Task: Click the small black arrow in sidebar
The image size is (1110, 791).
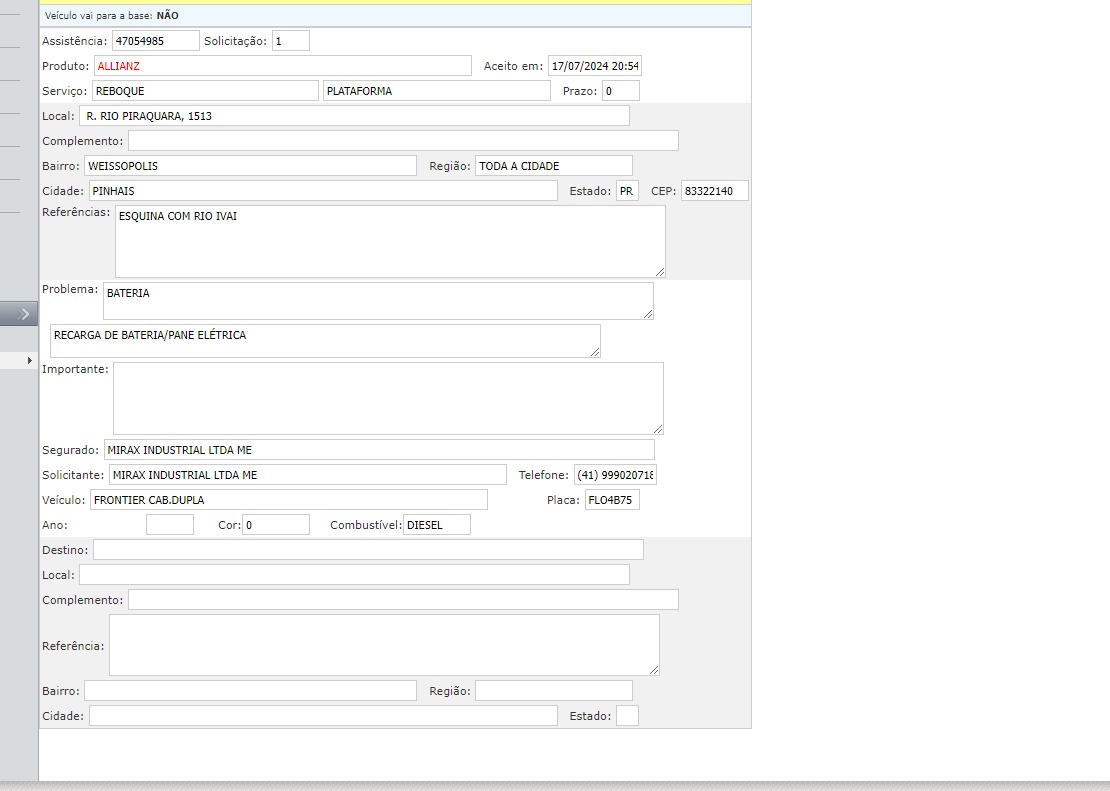Action: [30, 360]
